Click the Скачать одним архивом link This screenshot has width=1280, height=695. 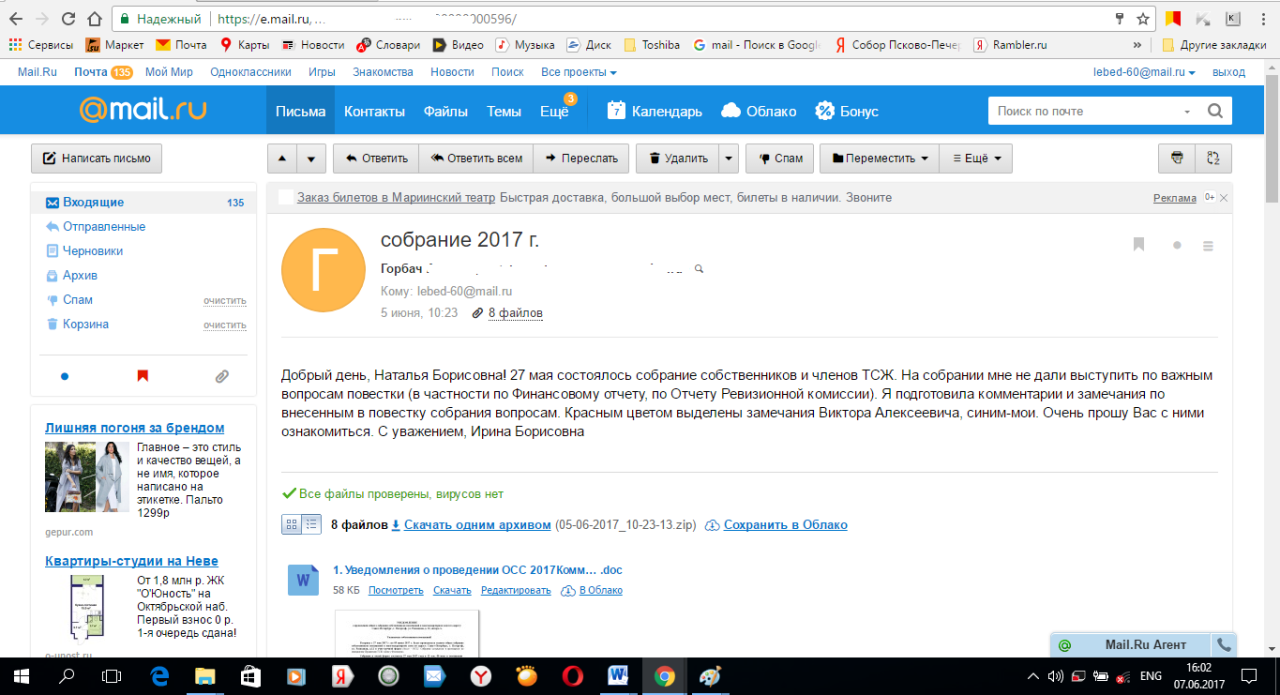click(x=477, y=525)
